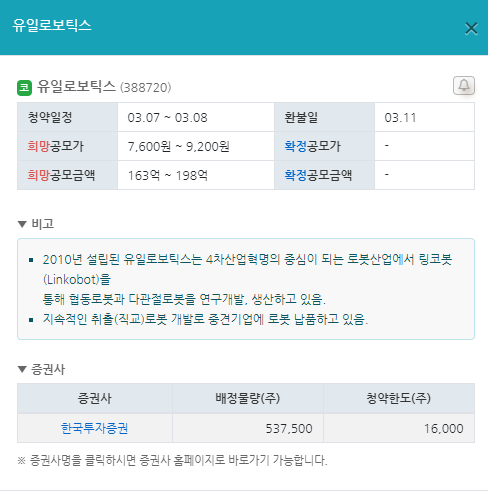This screenshot has width=488, height=494.
Task: Click the 배정물량(주) column header
Action: [248, 398]
